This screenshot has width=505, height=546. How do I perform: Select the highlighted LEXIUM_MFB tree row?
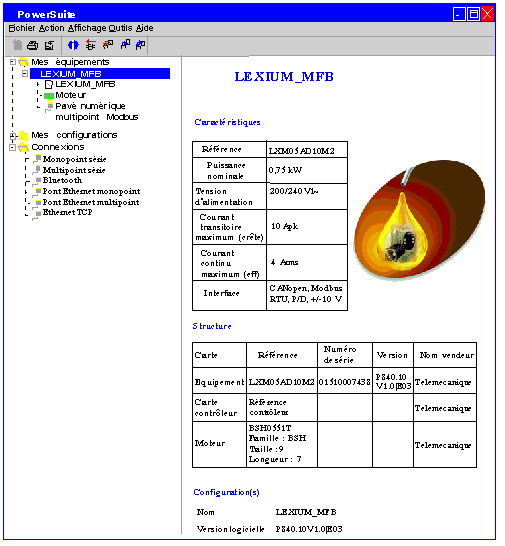click(100, 73)
